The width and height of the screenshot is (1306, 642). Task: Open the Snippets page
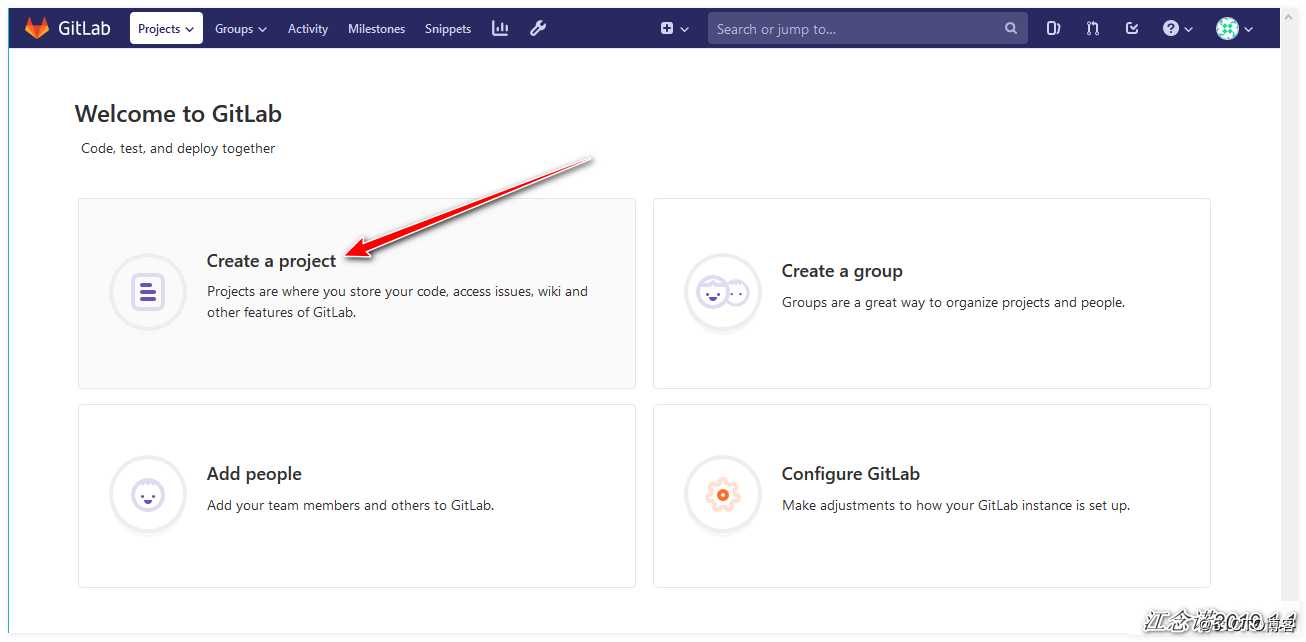tap(448, 29)
